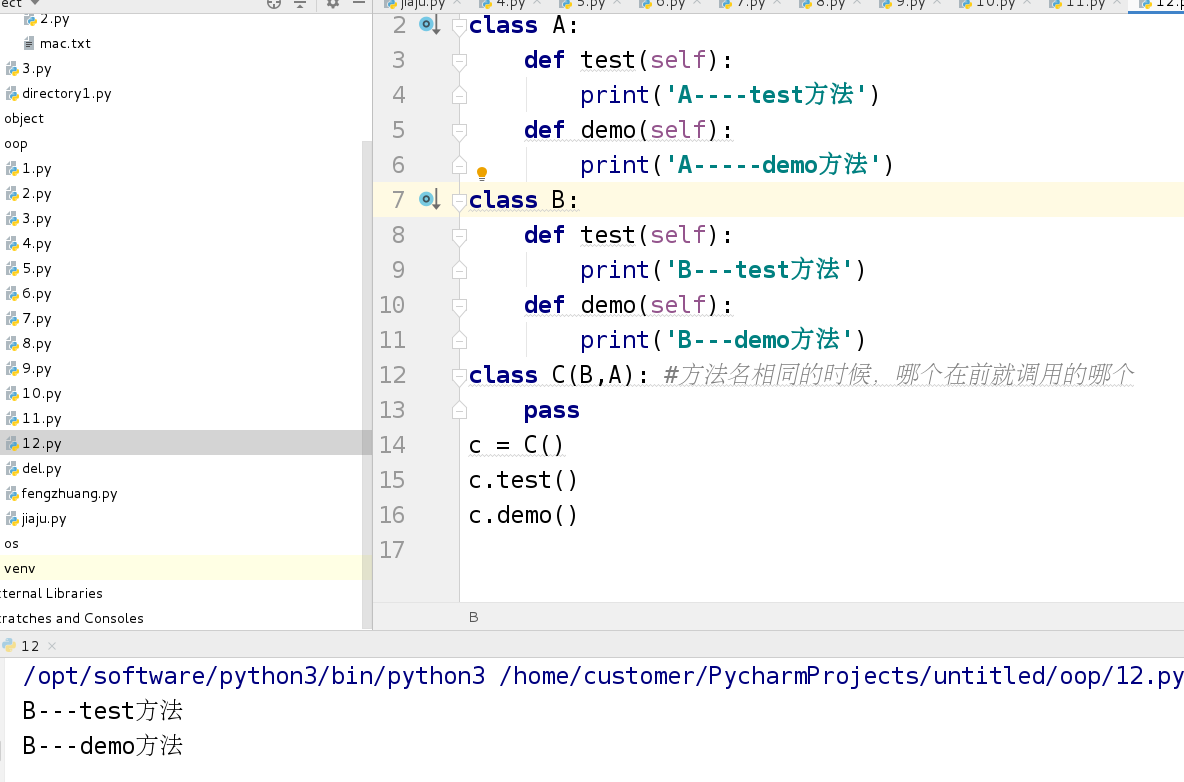Select the oop folder in the tree
Image resolution: width=1184 pixels, height=782 pixels.
[x=16, y=144]
